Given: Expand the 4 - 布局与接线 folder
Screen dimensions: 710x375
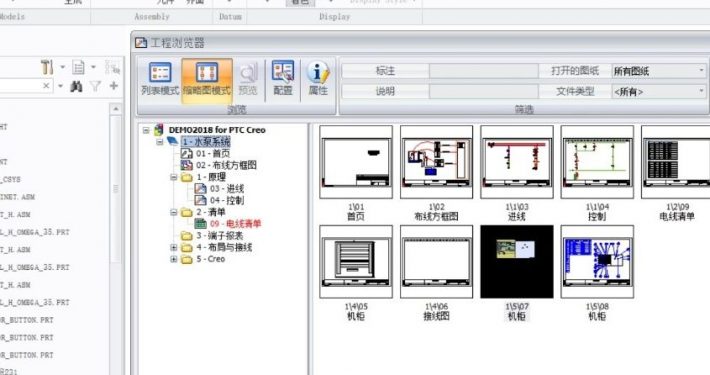Looking at the screenshot, I should click(173, 247).
